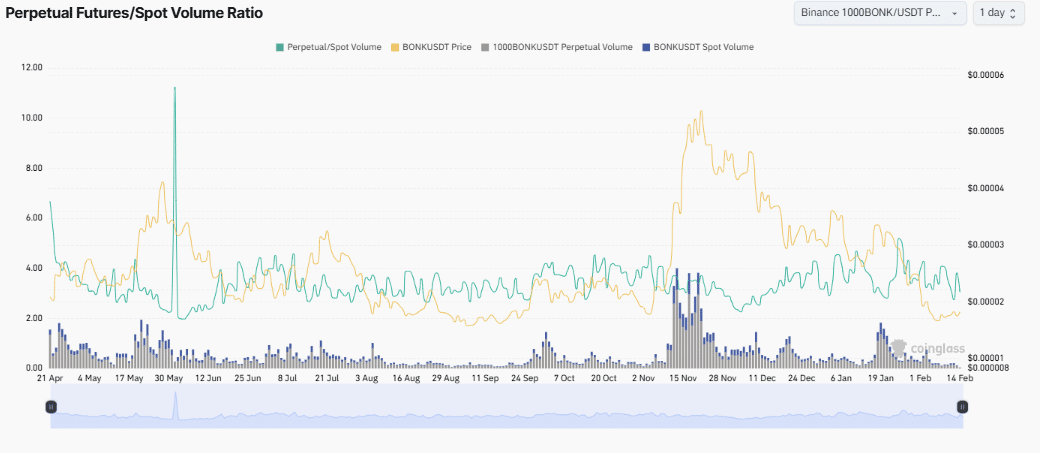Toggle the BONKUSDT Price legend series
Image resolution: width=1040 pixels, height=453 pixels.
pyautogui.click(x=437, y=47)
